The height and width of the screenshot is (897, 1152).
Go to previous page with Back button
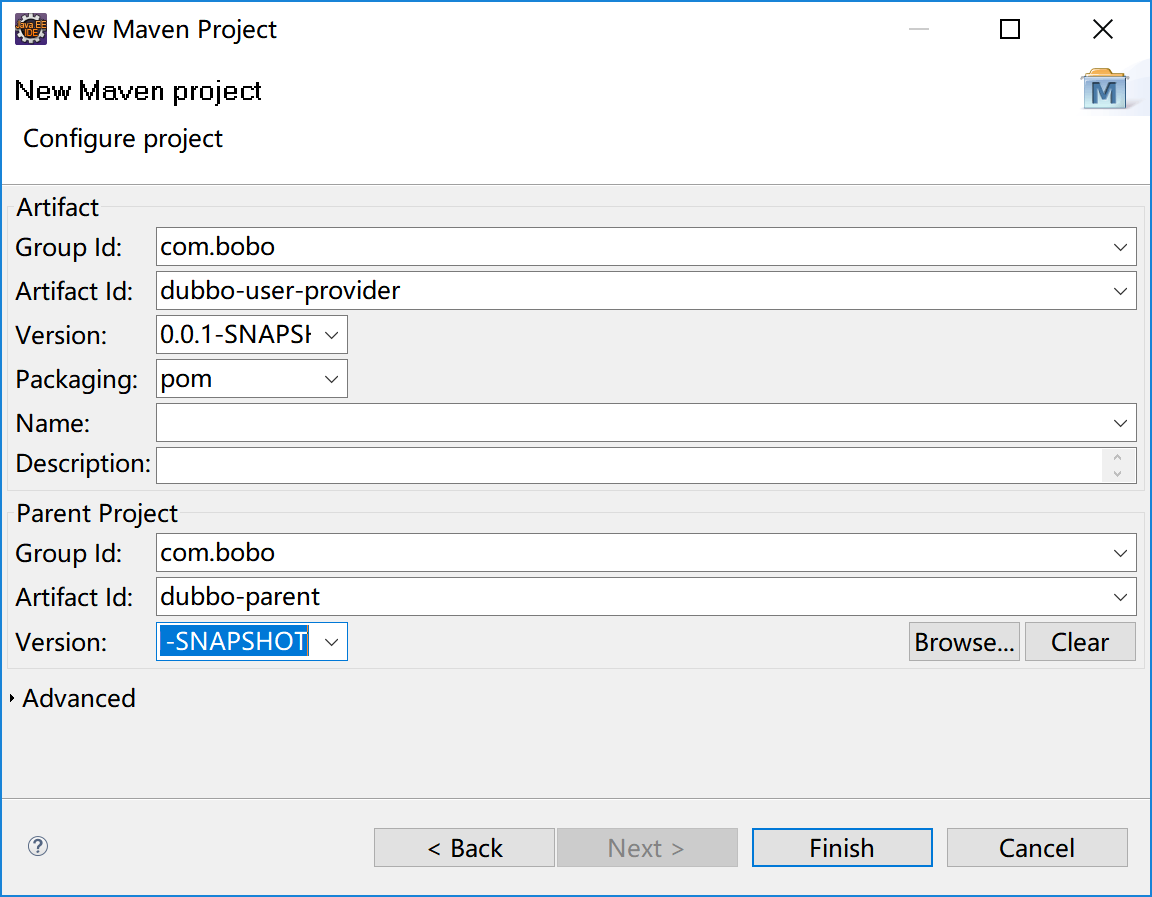click(x=464, y=848)
